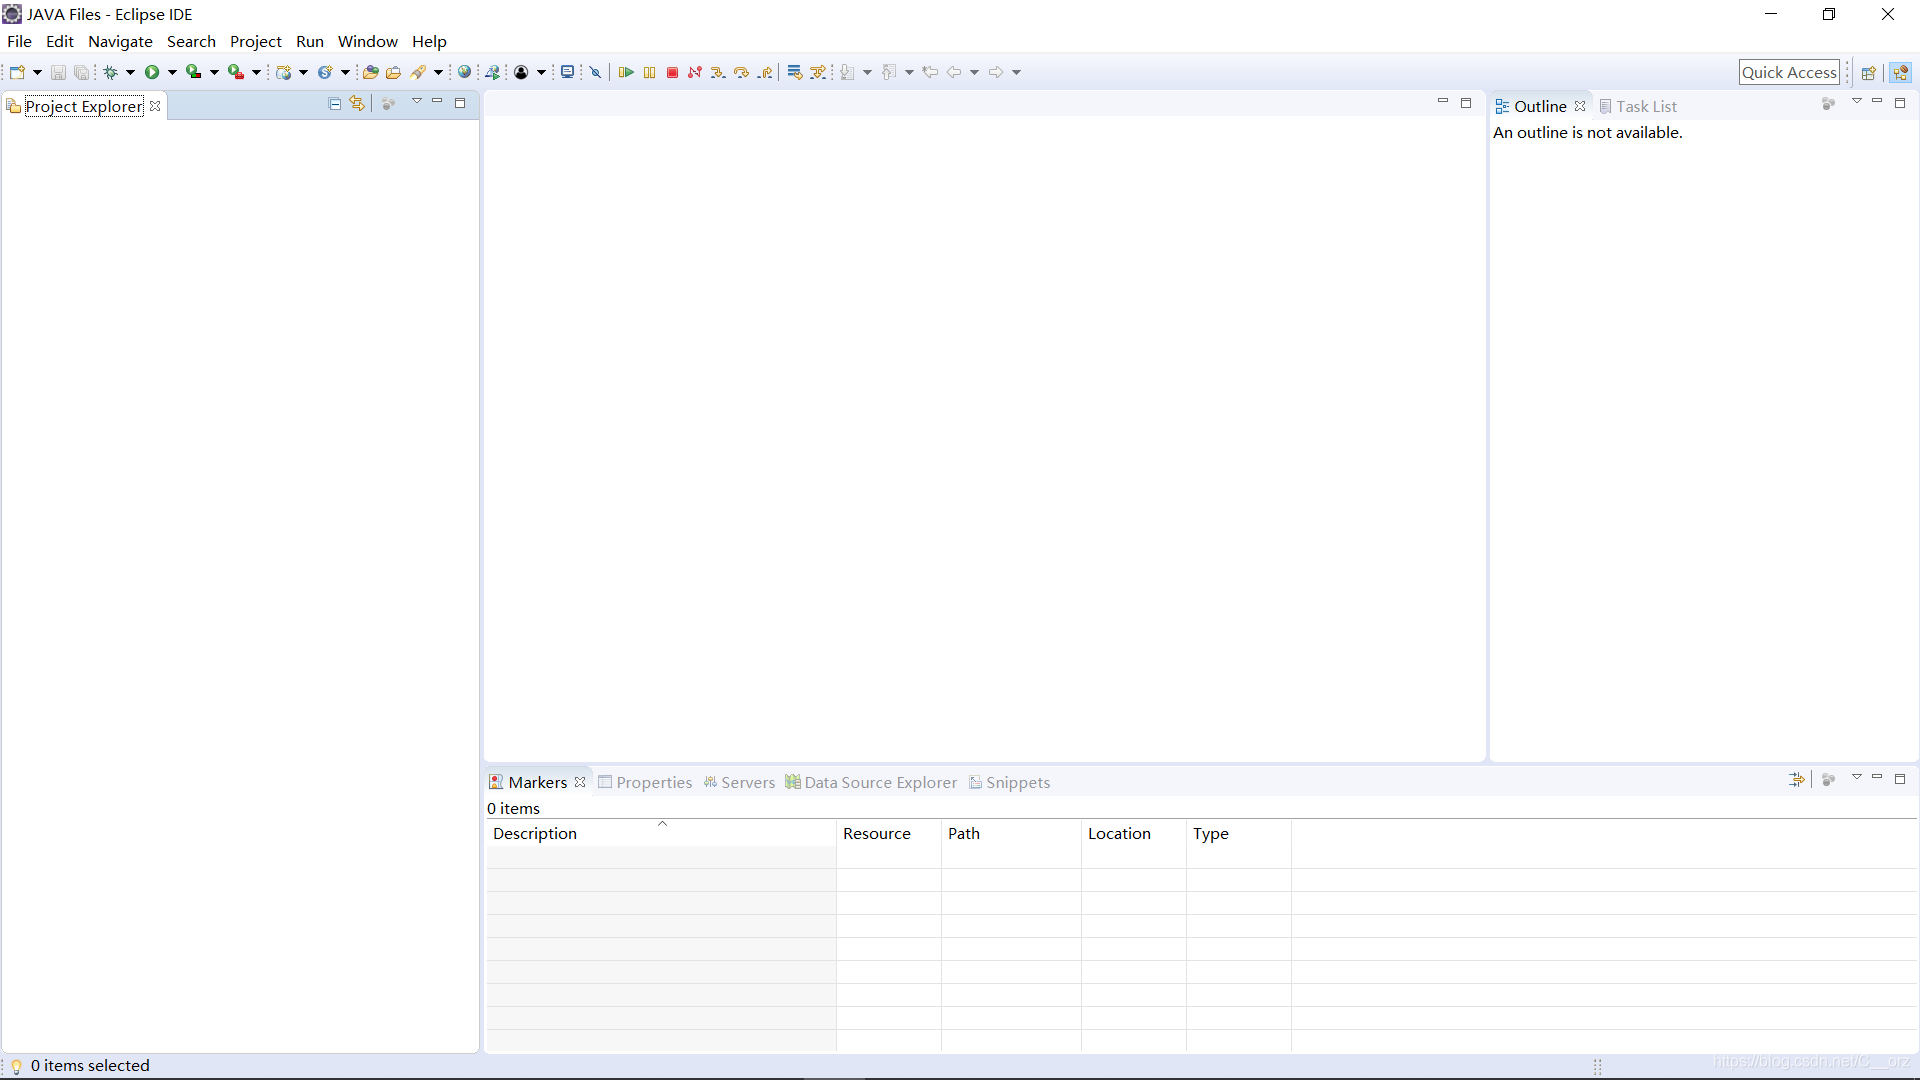The width and height of the screenshot is (1920, 1080).
Task: Click the Launch Web Services Explorer icon
Action: click(492, 72)
